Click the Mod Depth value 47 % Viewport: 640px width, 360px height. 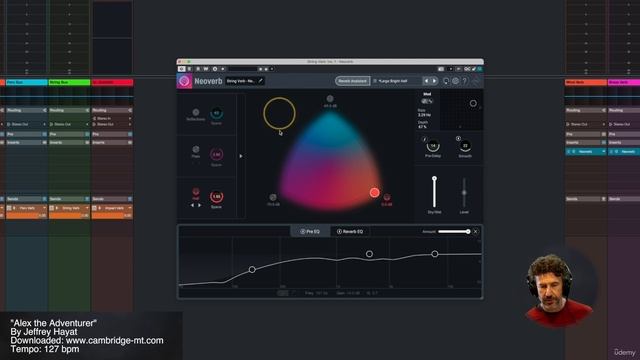pyautogui.click(x=422, y=127)
